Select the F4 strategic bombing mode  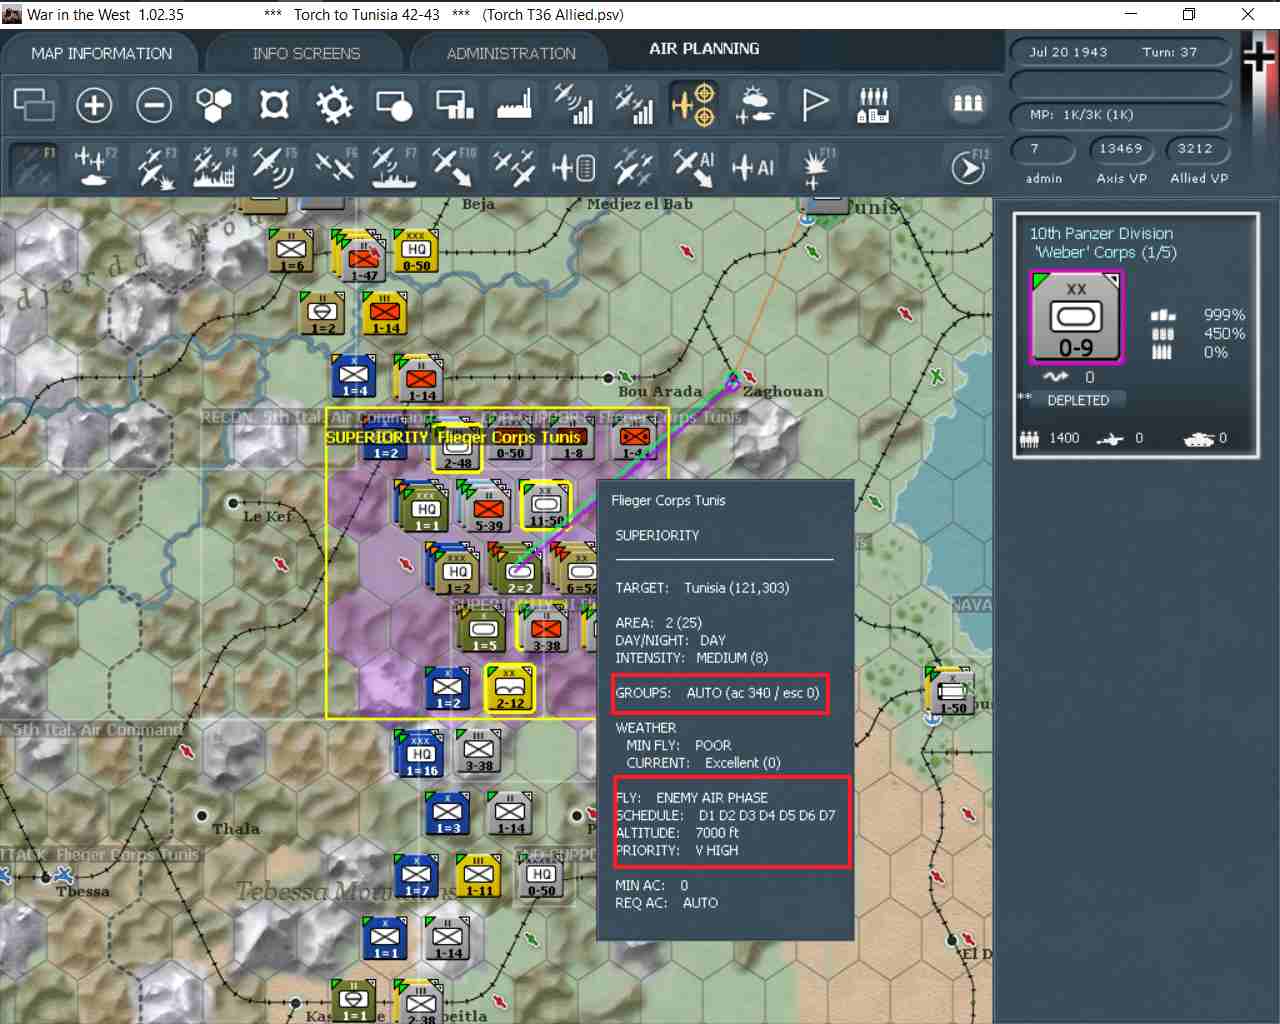214,167
